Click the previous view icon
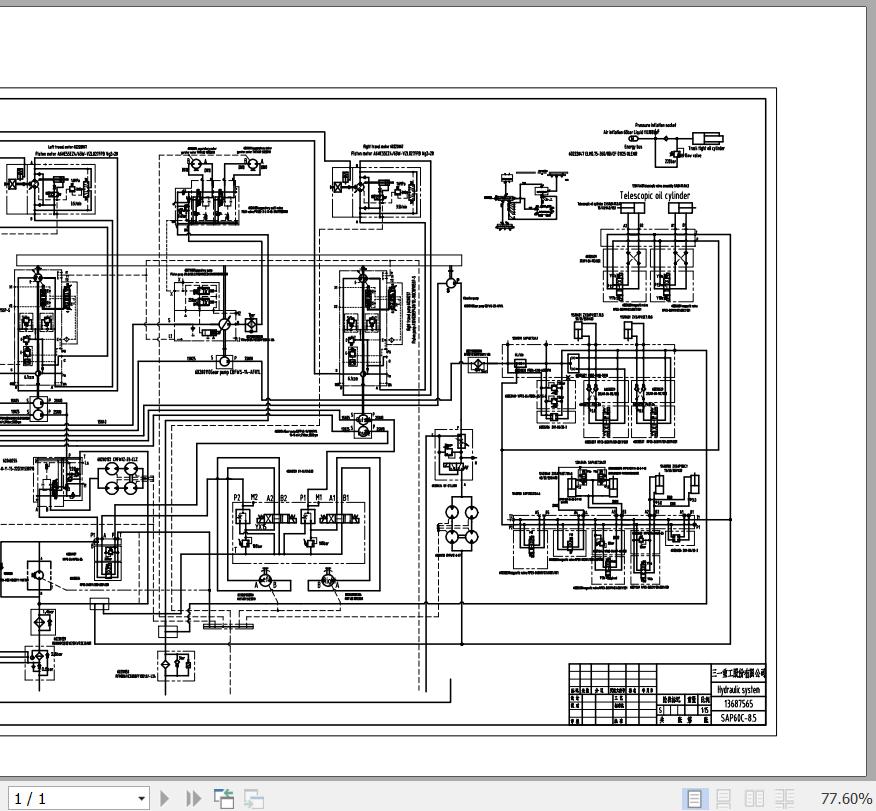 click(224, 798)
